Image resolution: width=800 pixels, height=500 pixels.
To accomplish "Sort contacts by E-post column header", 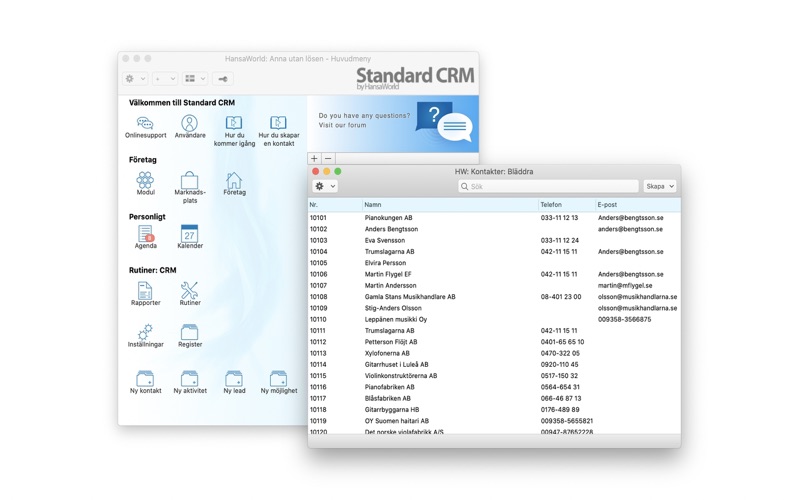I will 638,205.
